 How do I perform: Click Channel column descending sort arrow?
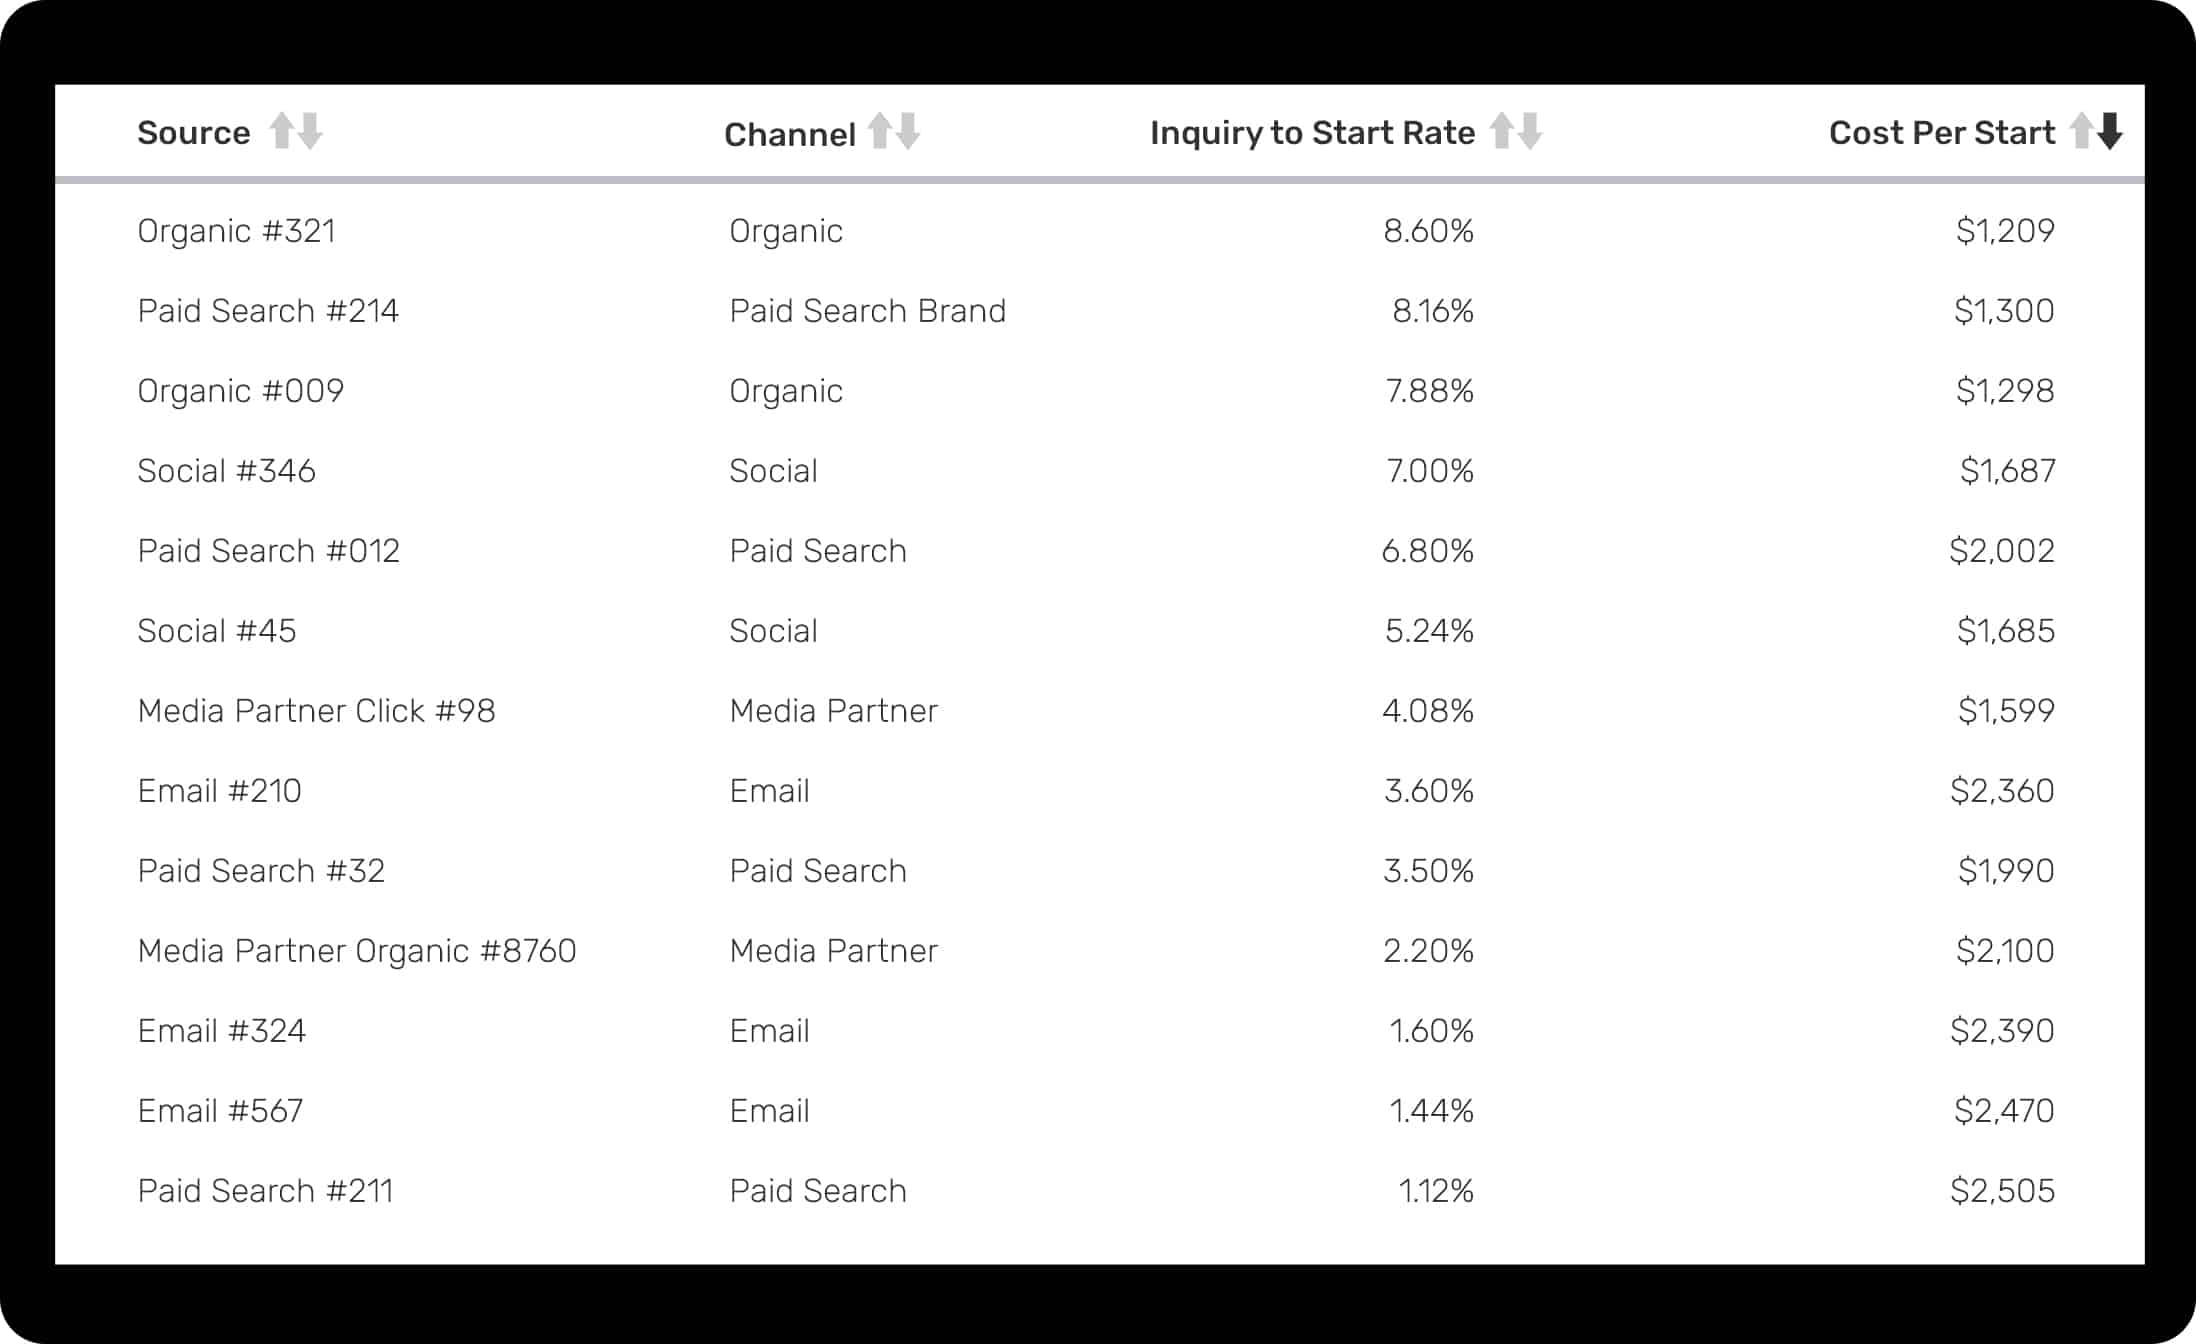coord(908,131)
